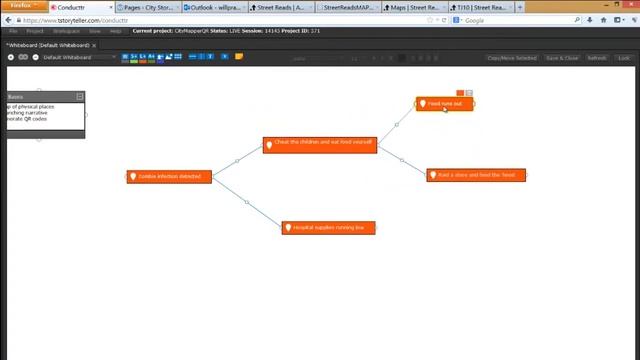Open the Help menu in Conducttr
The image size is (640, 360).
(116, 31)
